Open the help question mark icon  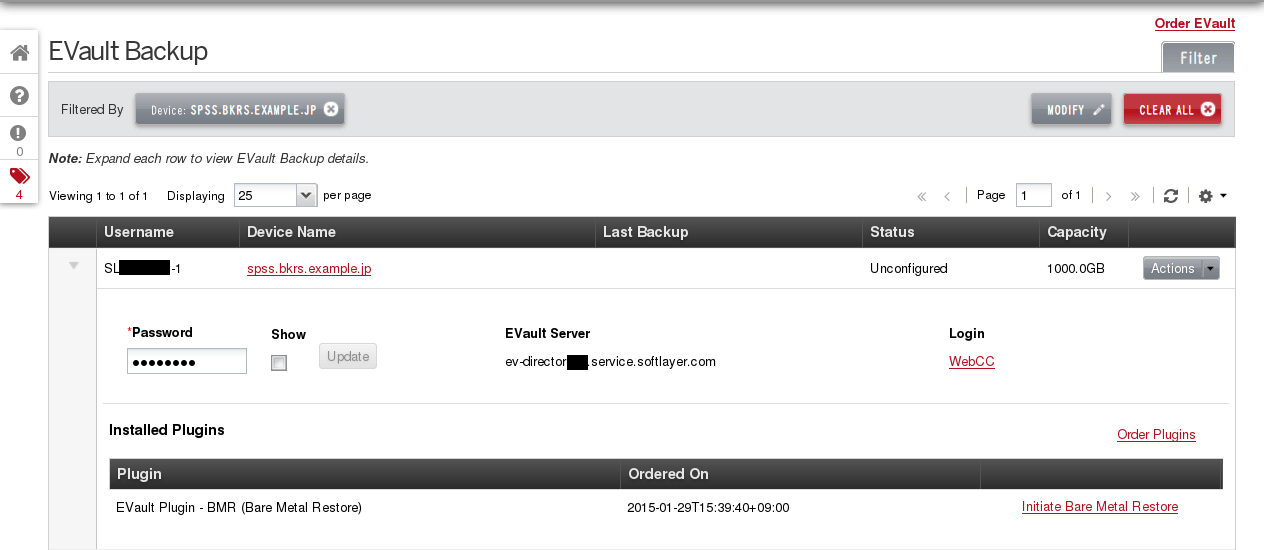[19, 95]
